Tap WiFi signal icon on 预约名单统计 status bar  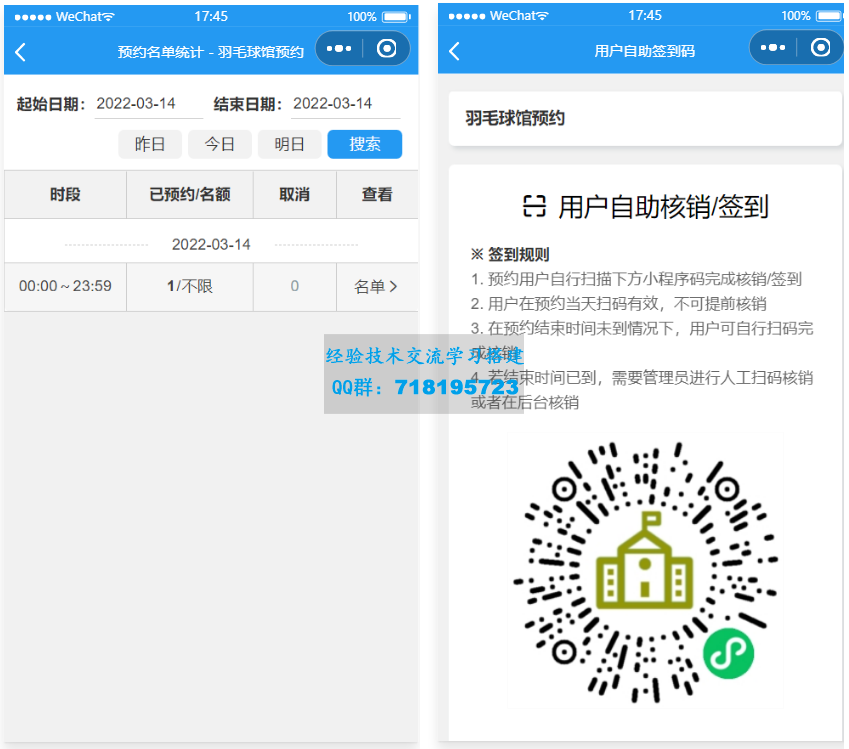coord(109,17)
